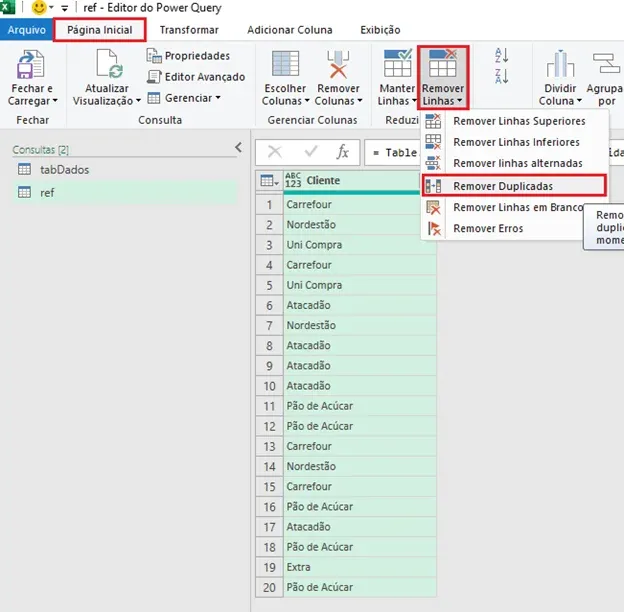Select the ref query

click(x=125, y=193)
